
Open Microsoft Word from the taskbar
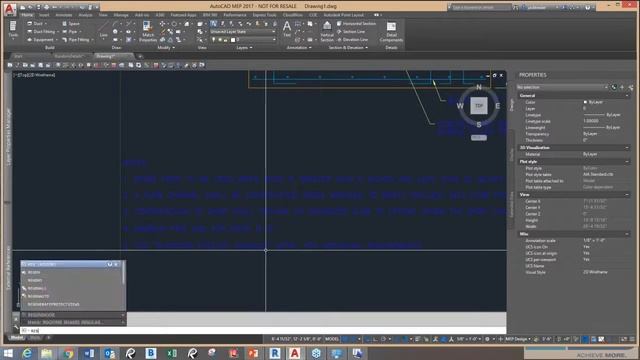(x=89, y=353)
